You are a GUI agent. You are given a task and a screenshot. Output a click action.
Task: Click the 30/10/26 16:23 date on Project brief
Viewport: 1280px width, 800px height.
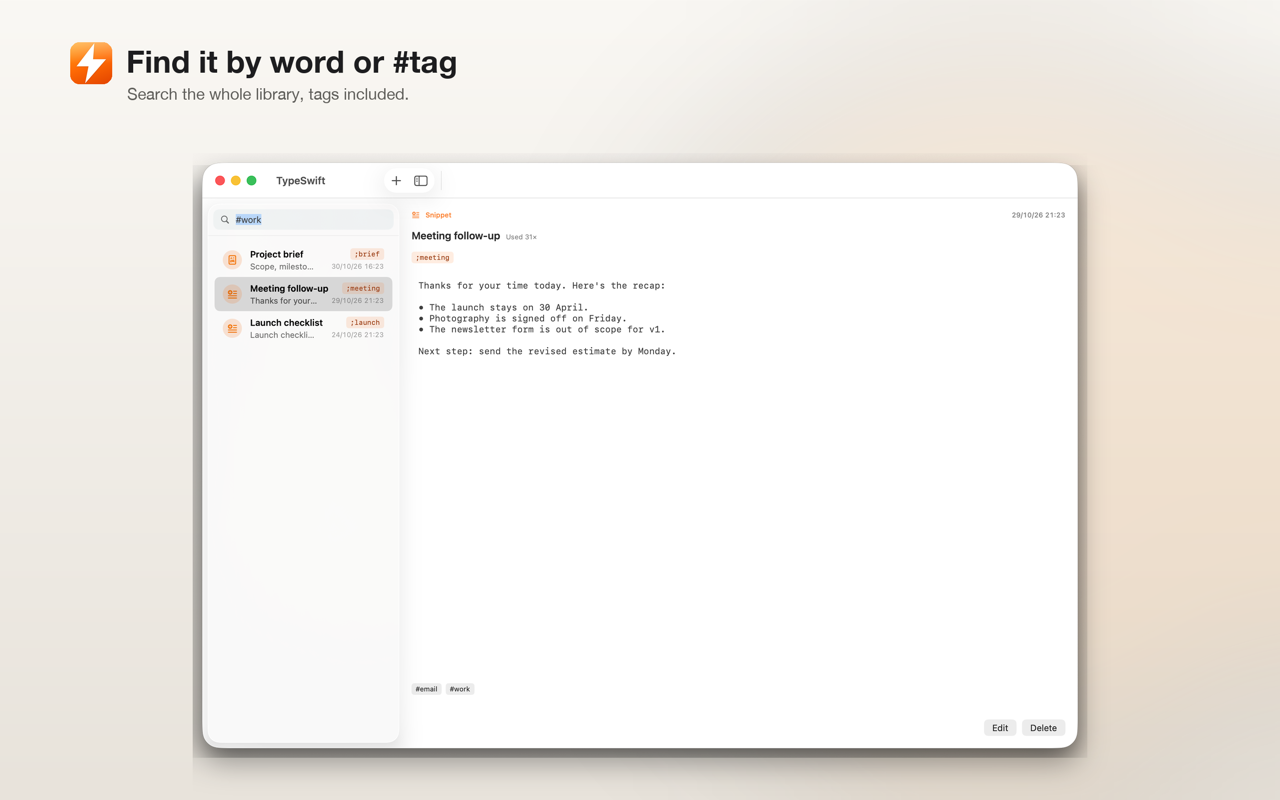[x=357, y=267]
